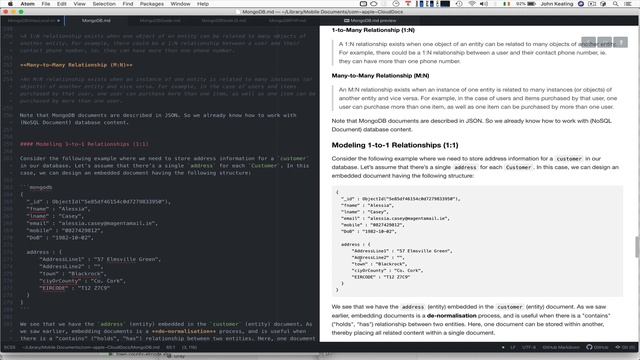Click the Wi-Fi icon in menu bar

[x=472, y=4]
